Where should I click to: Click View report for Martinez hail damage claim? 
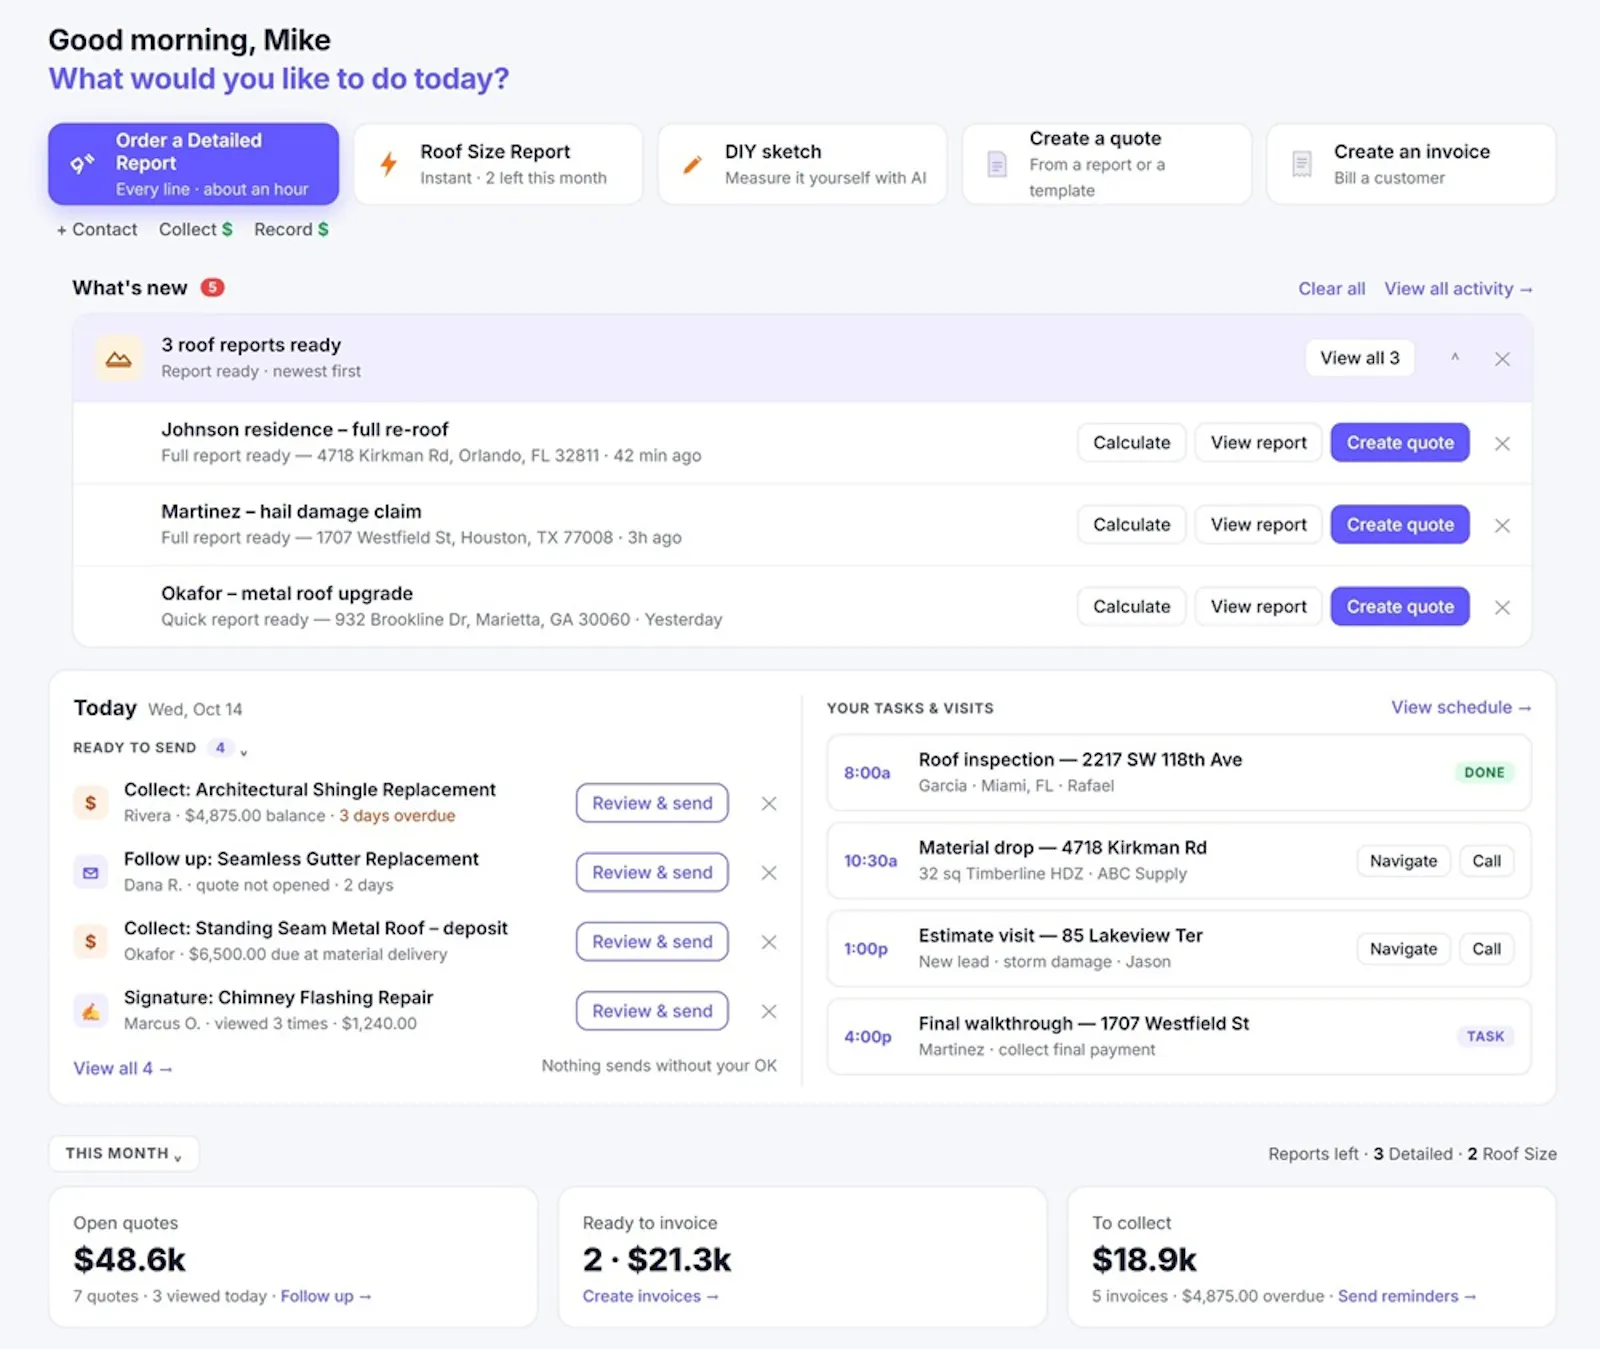(x=1259, y=525)
